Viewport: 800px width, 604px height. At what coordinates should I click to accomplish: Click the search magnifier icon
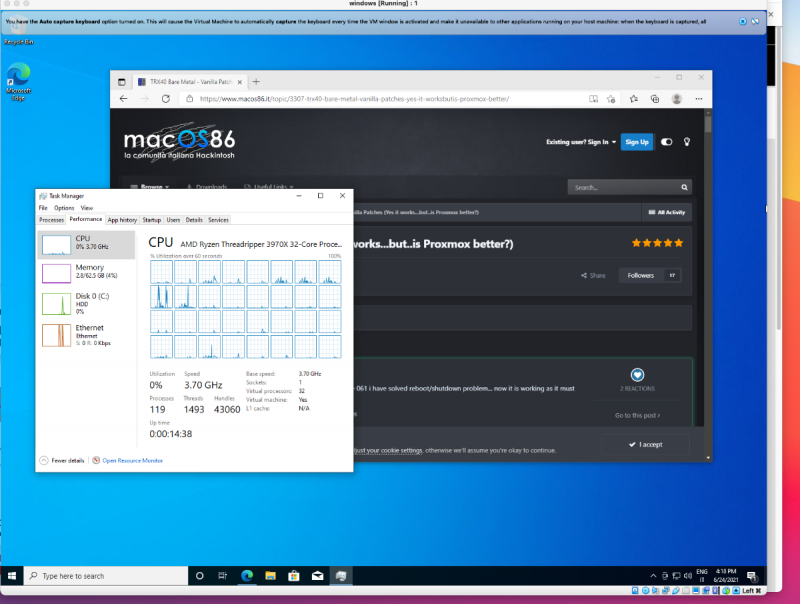pos(684,187)
